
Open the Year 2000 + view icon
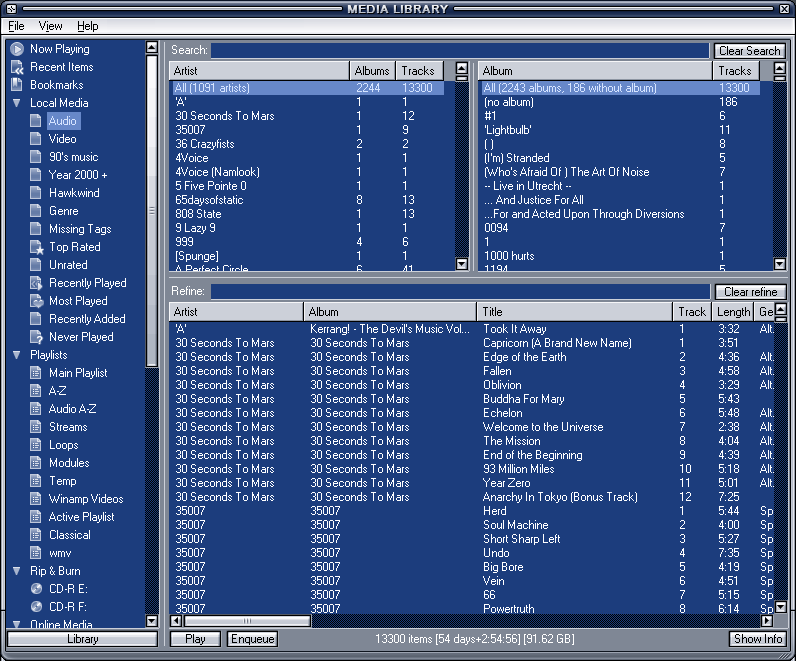[36, 175]
